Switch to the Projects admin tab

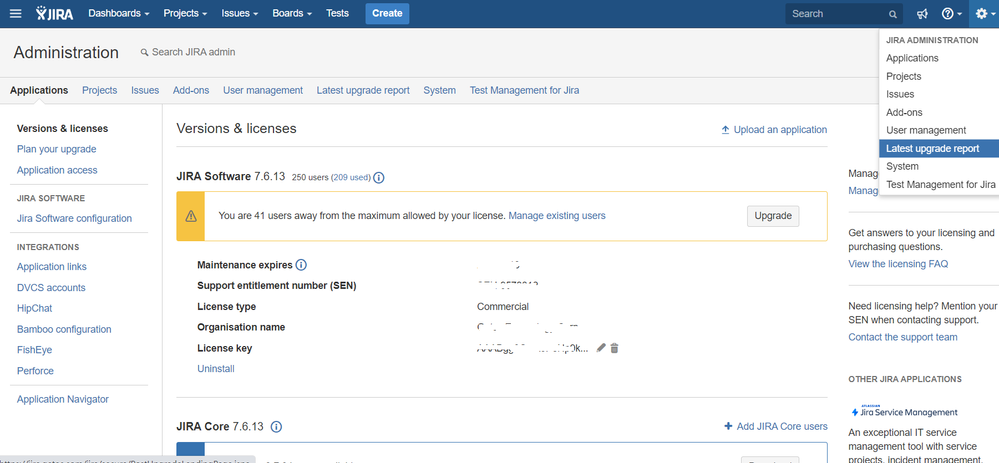(99, 90)
